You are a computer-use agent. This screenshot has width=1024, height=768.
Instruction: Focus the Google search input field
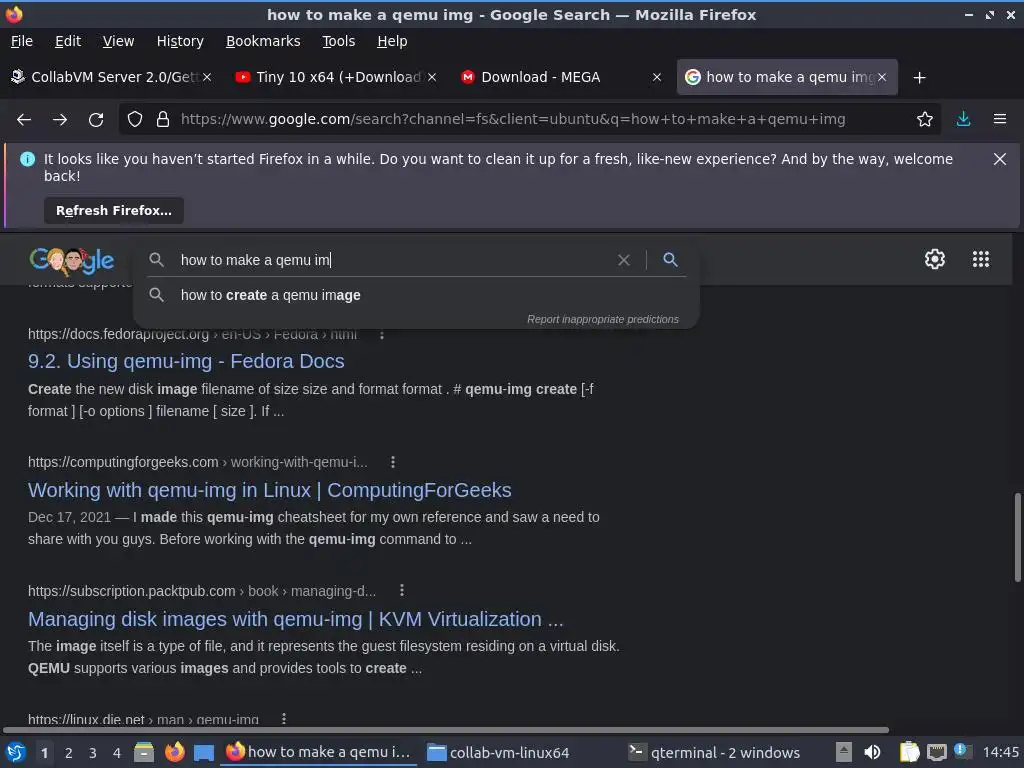click(x=392, y=260)
